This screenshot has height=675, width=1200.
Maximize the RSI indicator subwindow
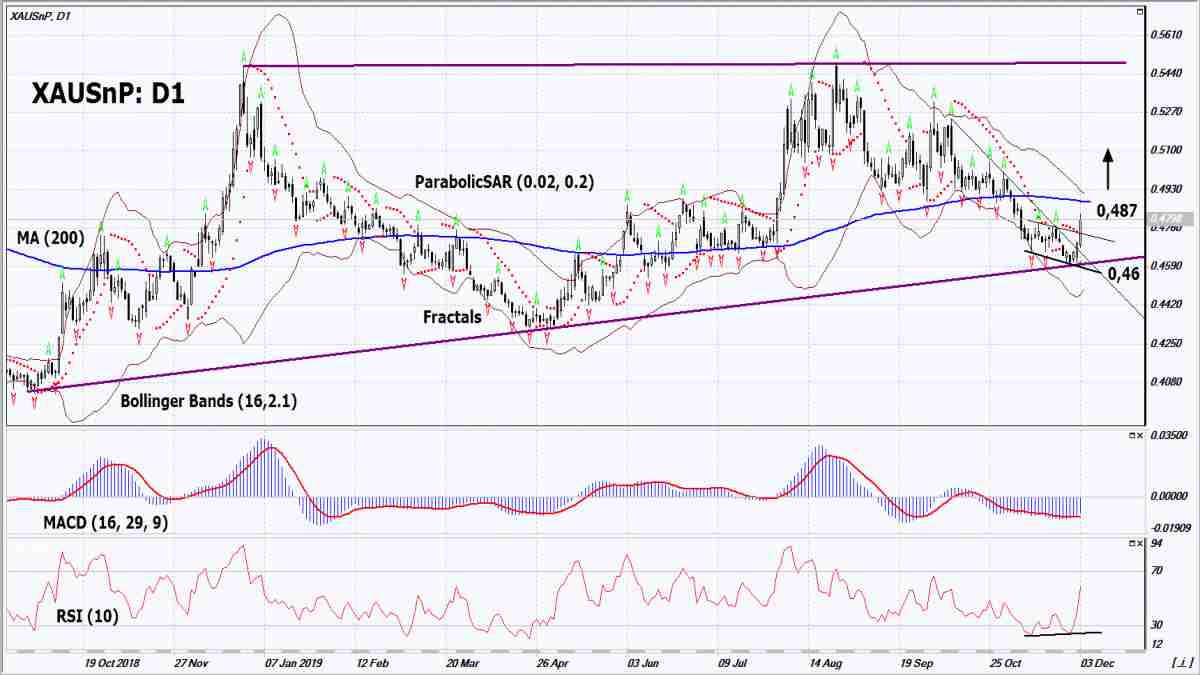(1132, 544)
